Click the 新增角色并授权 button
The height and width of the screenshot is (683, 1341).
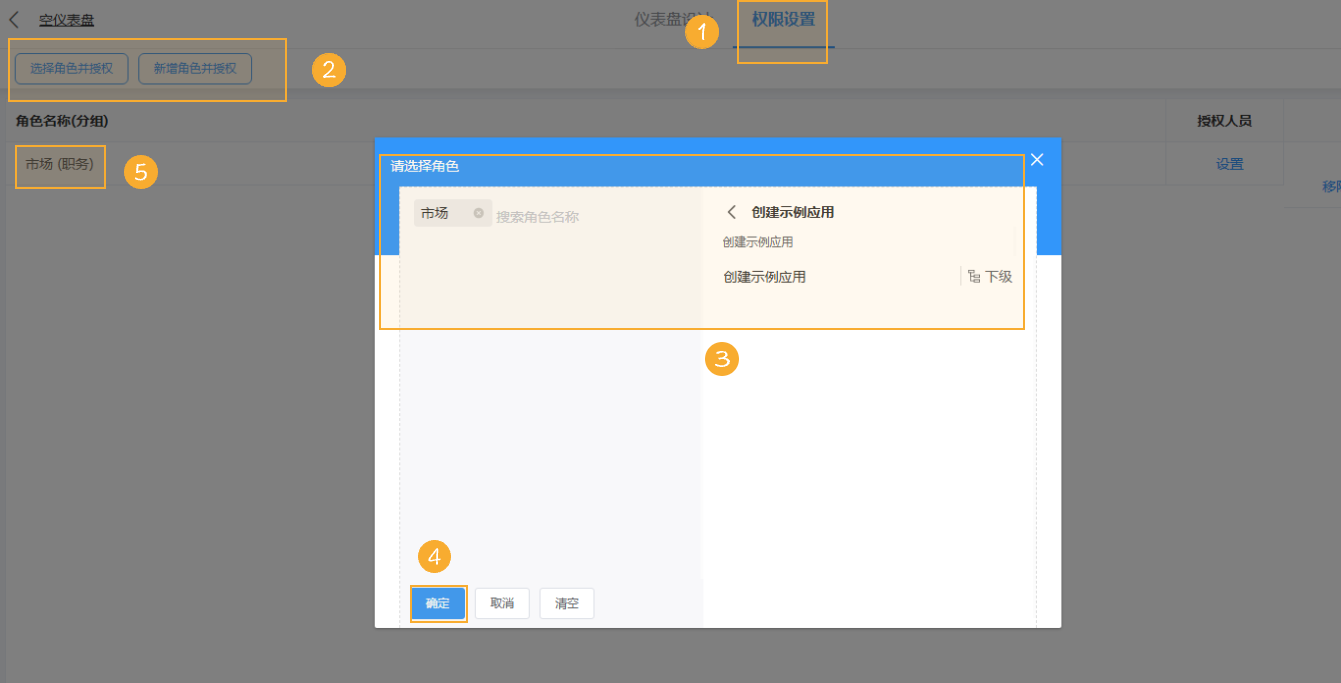tap(195, 69)
